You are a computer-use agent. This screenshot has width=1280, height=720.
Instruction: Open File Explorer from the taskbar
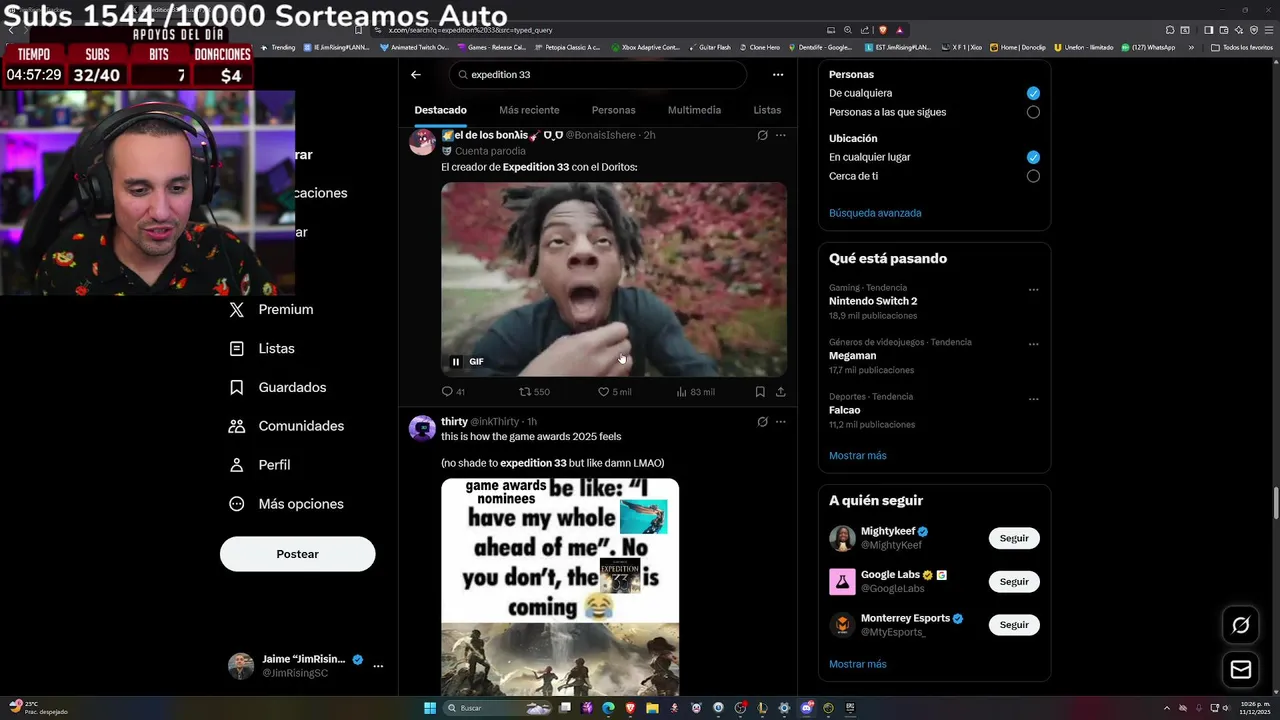pos(652,708)
